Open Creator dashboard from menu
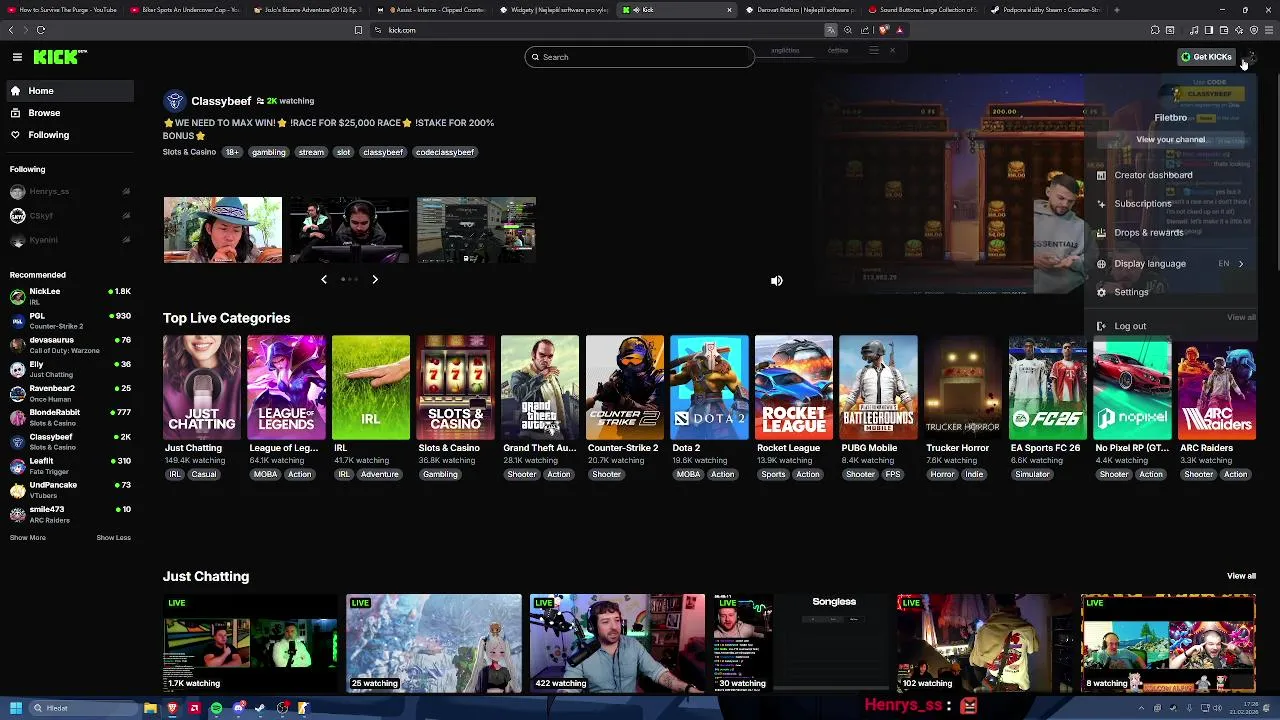1280x720 pixels. pyautogui.click(x=1170, y=175)
